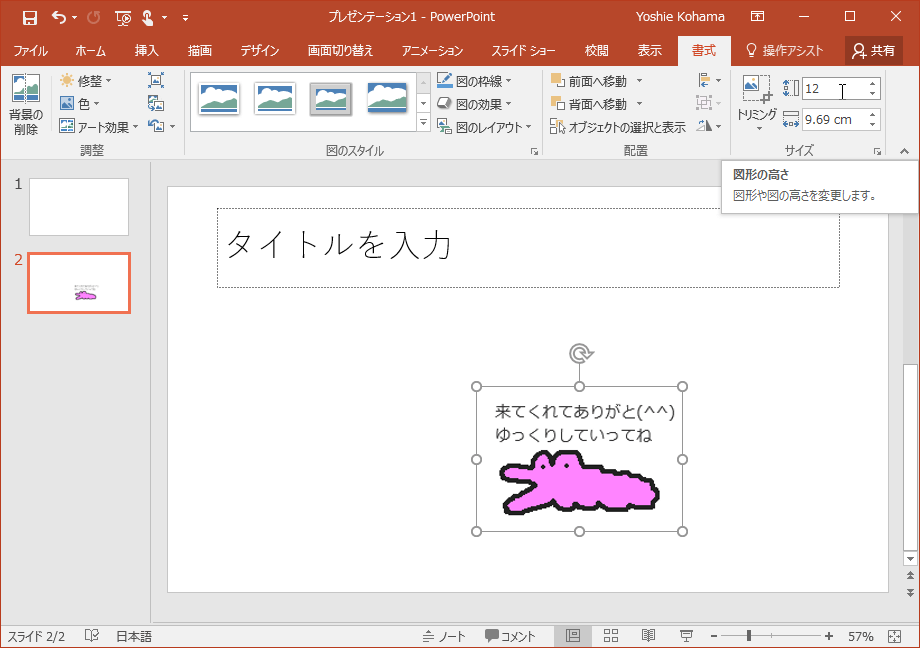Switch to Normal view icon

tap(573, 636)
